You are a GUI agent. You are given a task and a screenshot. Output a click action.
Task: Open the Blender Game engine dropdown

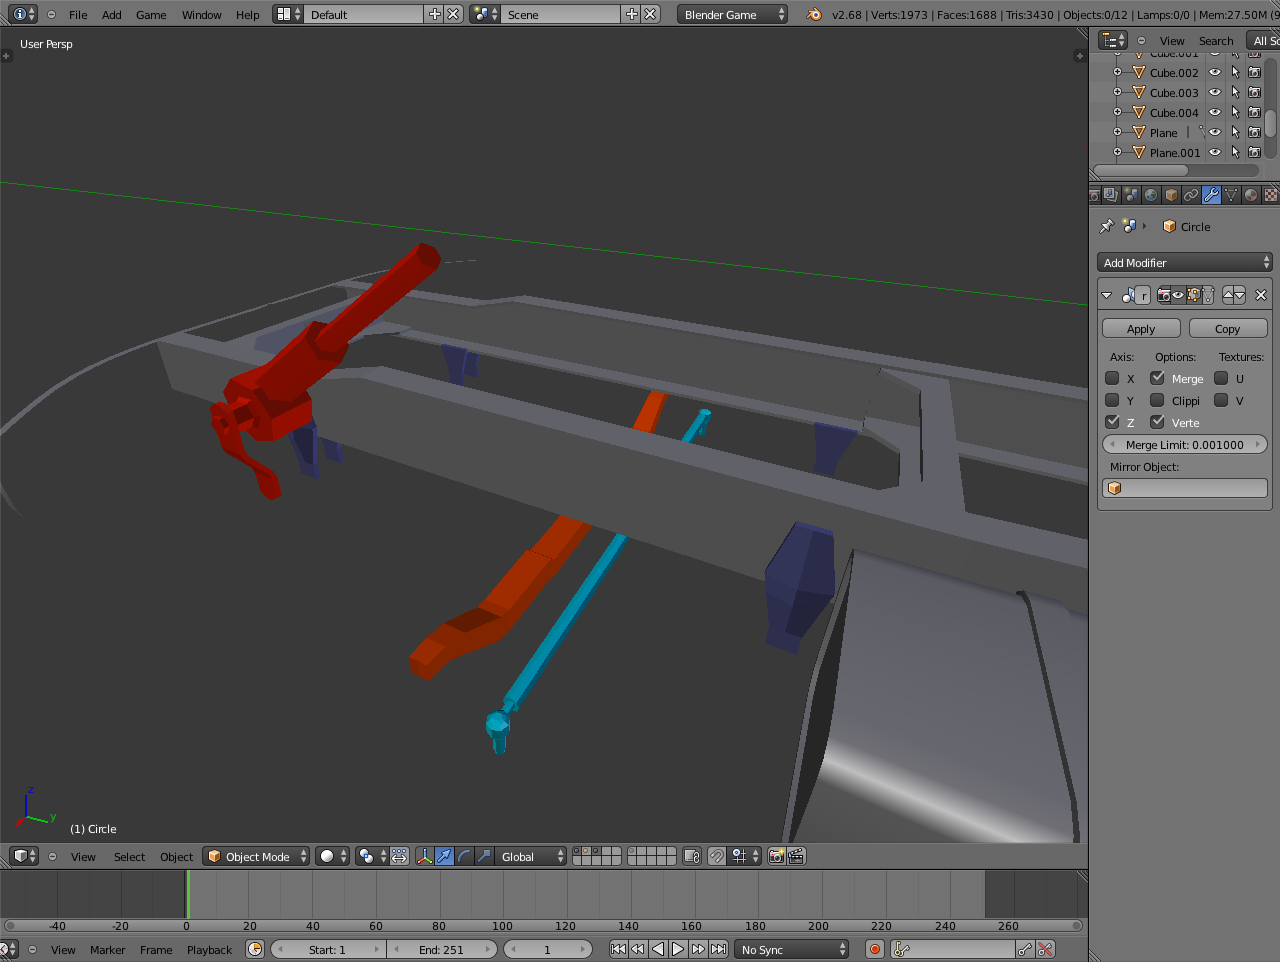tap(732, 14)
